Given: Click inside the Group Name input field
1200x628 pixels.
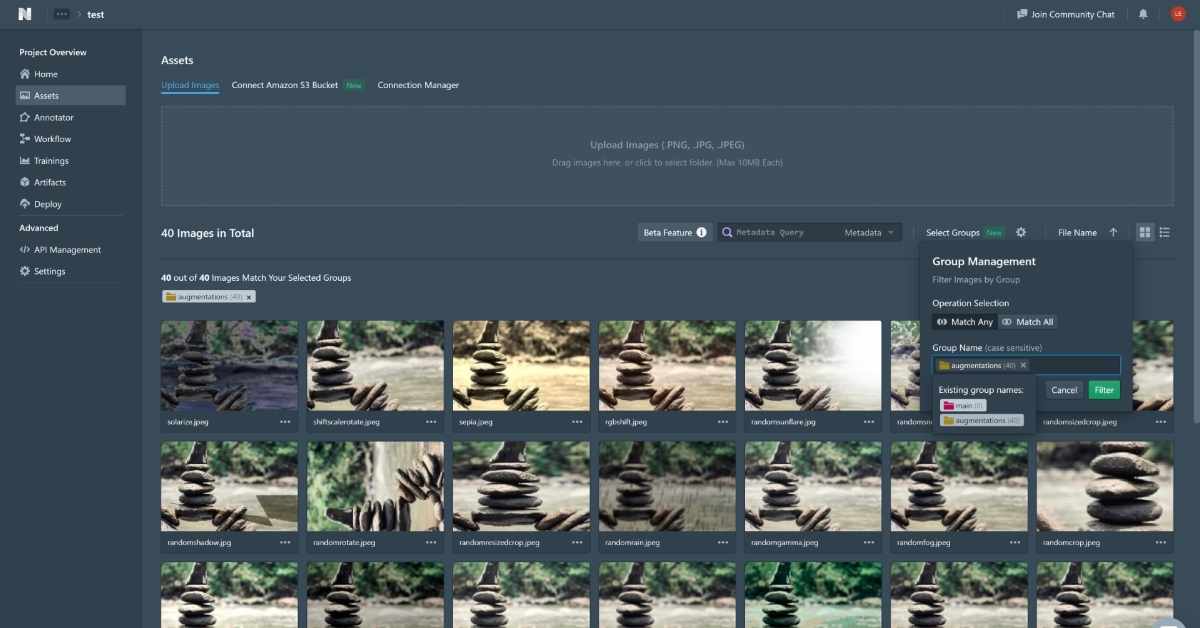Looking at the screenshot, I should click(1026, 365).
